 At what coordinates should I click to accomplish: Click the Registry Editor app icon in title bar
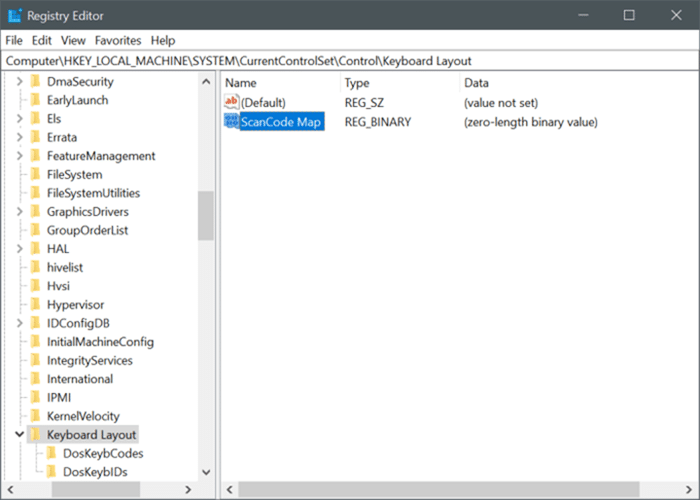[x=15, y=16]
